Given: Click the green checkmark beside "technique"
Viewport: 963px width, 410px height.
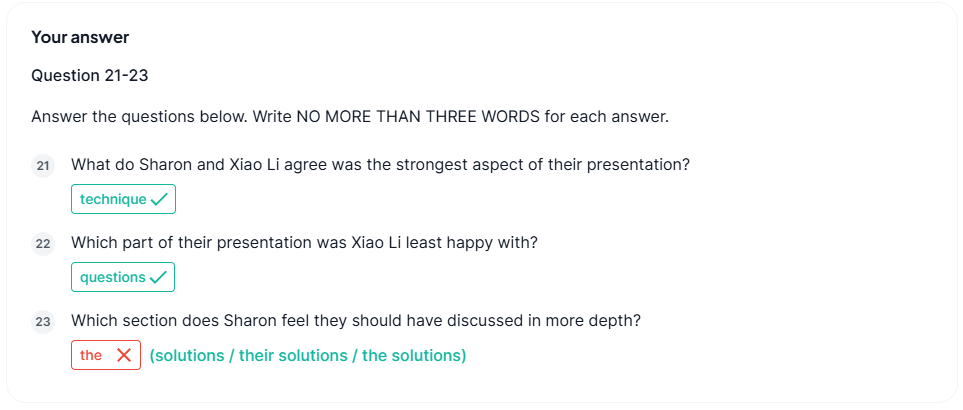Looking at the screenshot, I should click(x=159, y=200).
